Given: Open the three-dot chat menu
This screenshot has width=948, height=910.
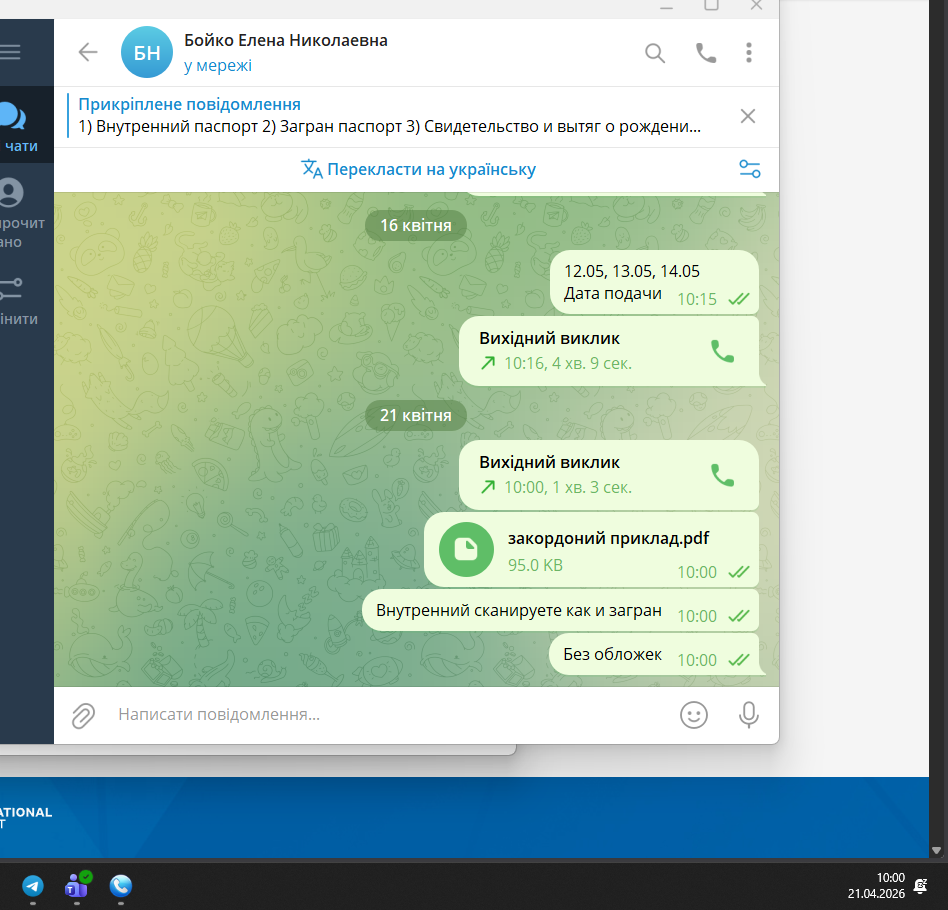Looking at the screenshot, I should 749,53.
